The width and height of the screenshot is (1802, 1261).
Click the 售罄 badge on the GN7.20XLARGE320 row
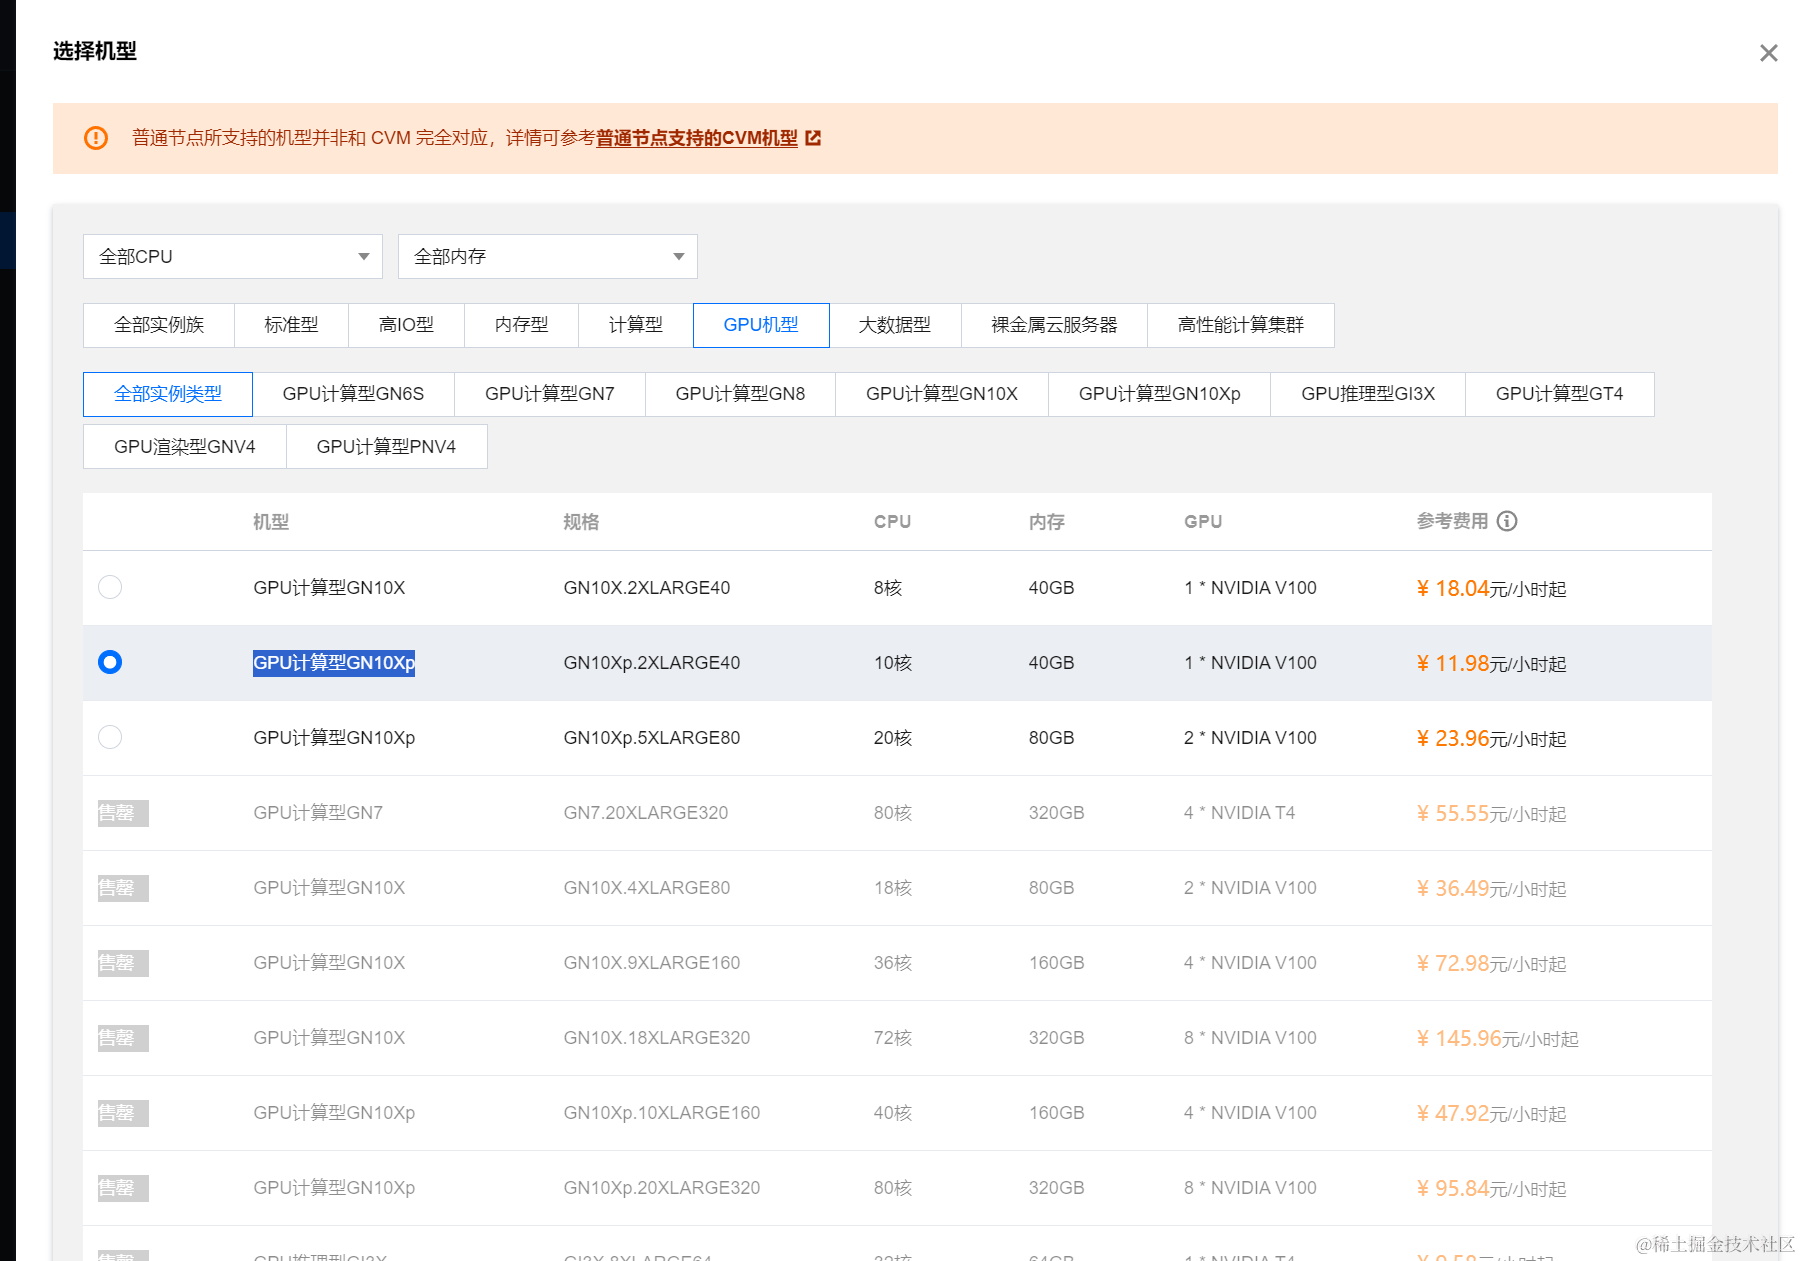(123, 813)
